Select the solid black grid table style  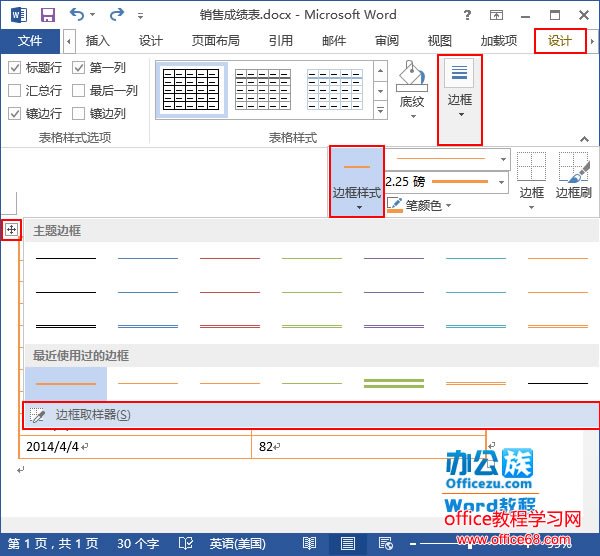coord(191,90)
